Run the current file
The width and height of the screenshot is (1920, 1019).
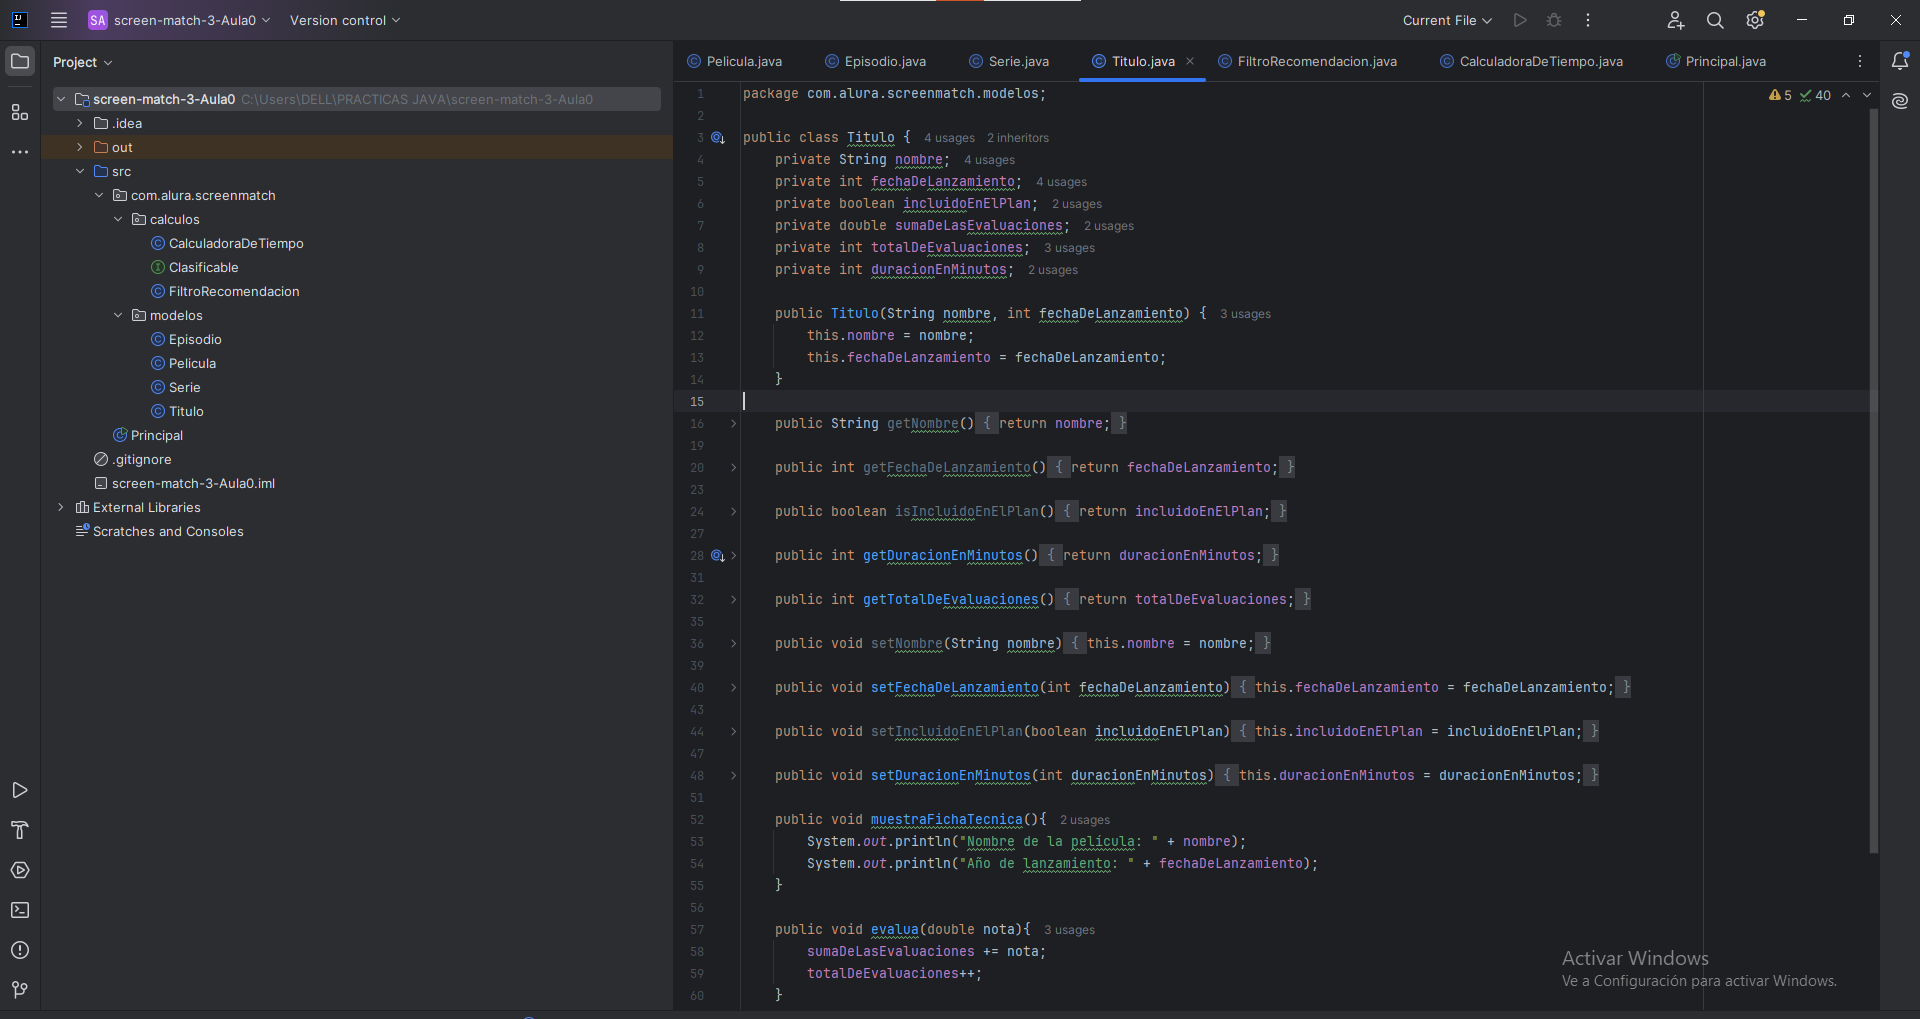click(x=1520, y=20)
